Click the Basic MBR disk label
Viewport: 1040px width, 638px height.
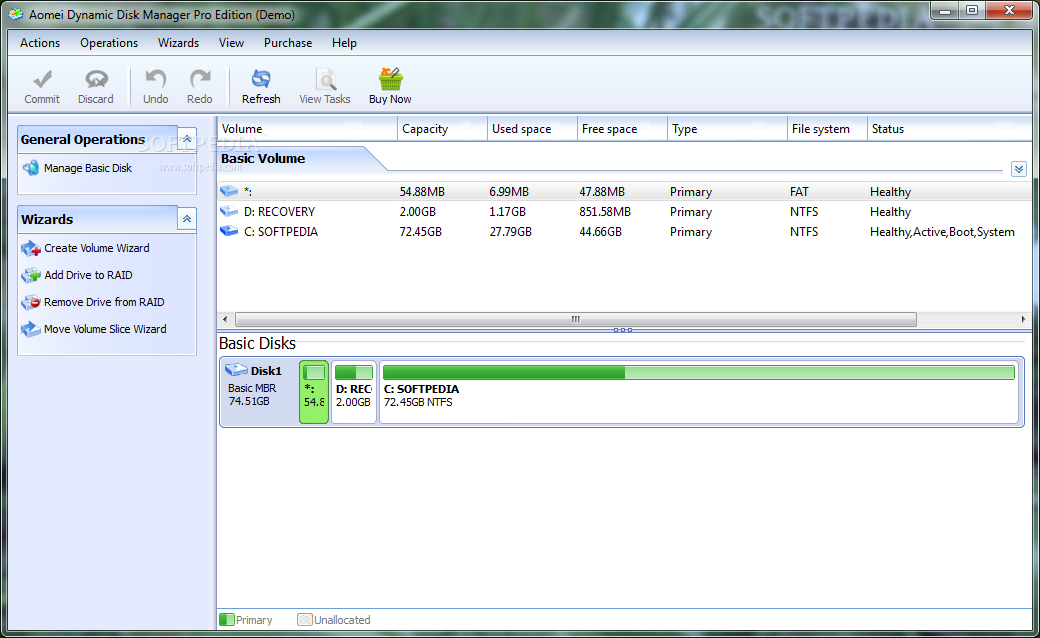[x=252, y=388]
